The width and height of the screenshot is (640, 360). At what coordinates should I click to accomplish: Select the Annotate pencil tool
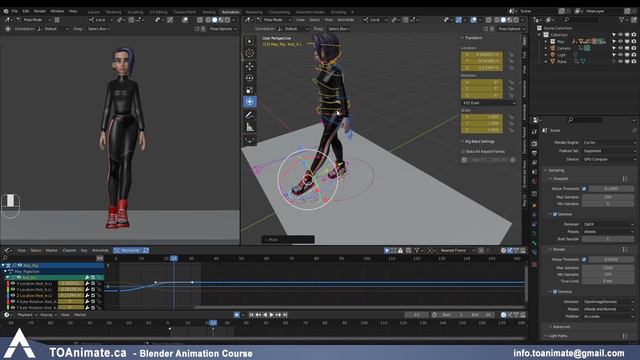[250, 116]
